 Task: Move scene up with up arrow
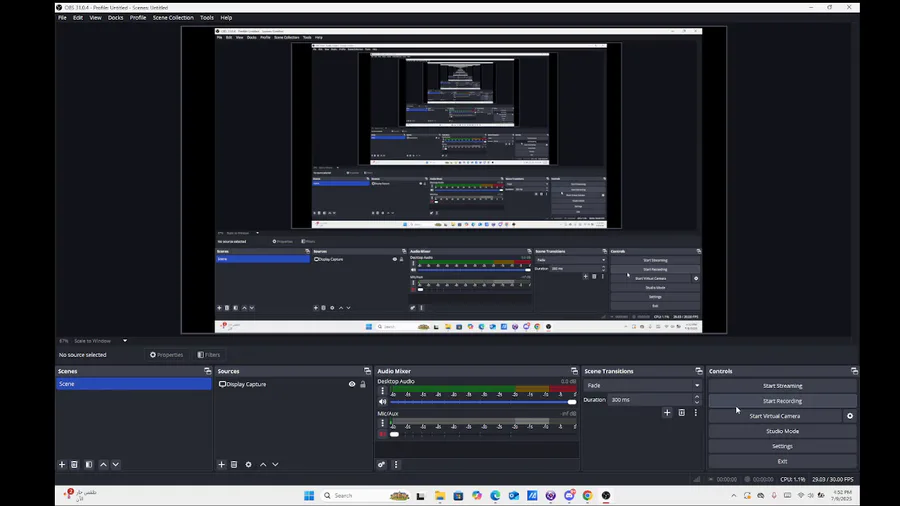pos(103,464)
